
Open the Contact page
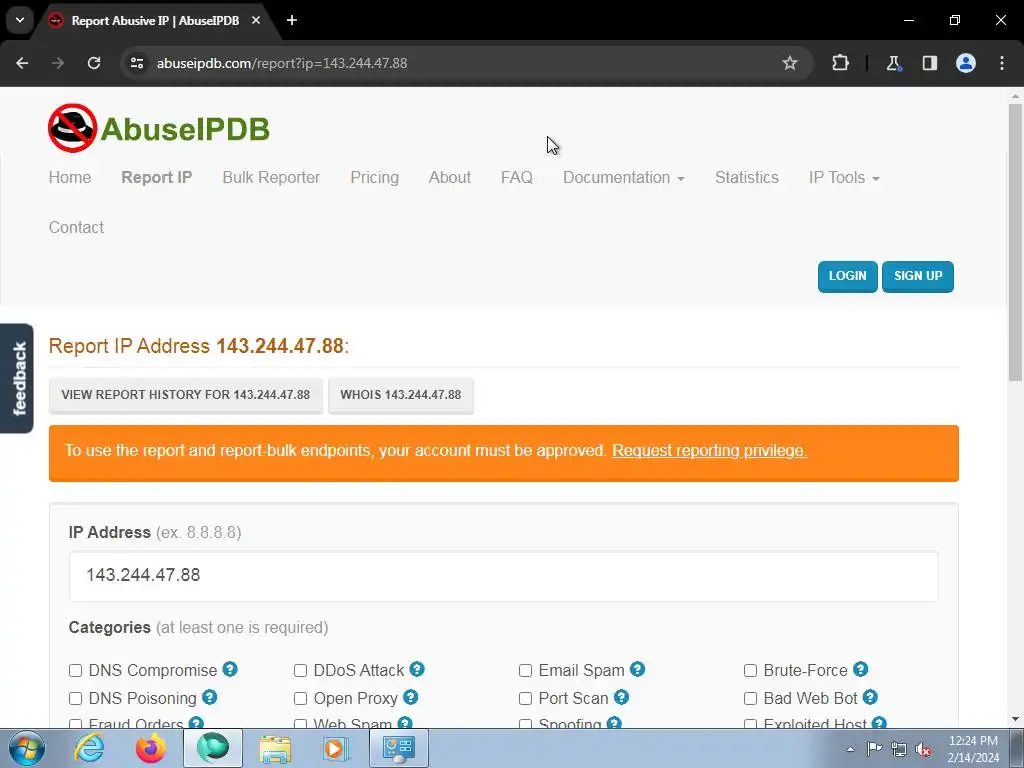[76, 227]
